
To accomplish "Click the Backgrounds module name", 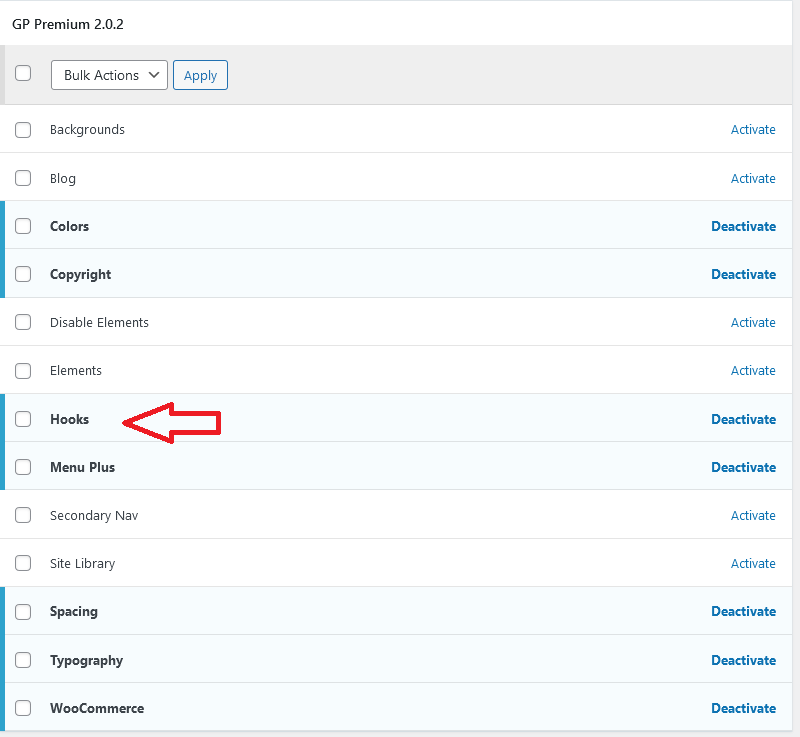I will 87,130.
